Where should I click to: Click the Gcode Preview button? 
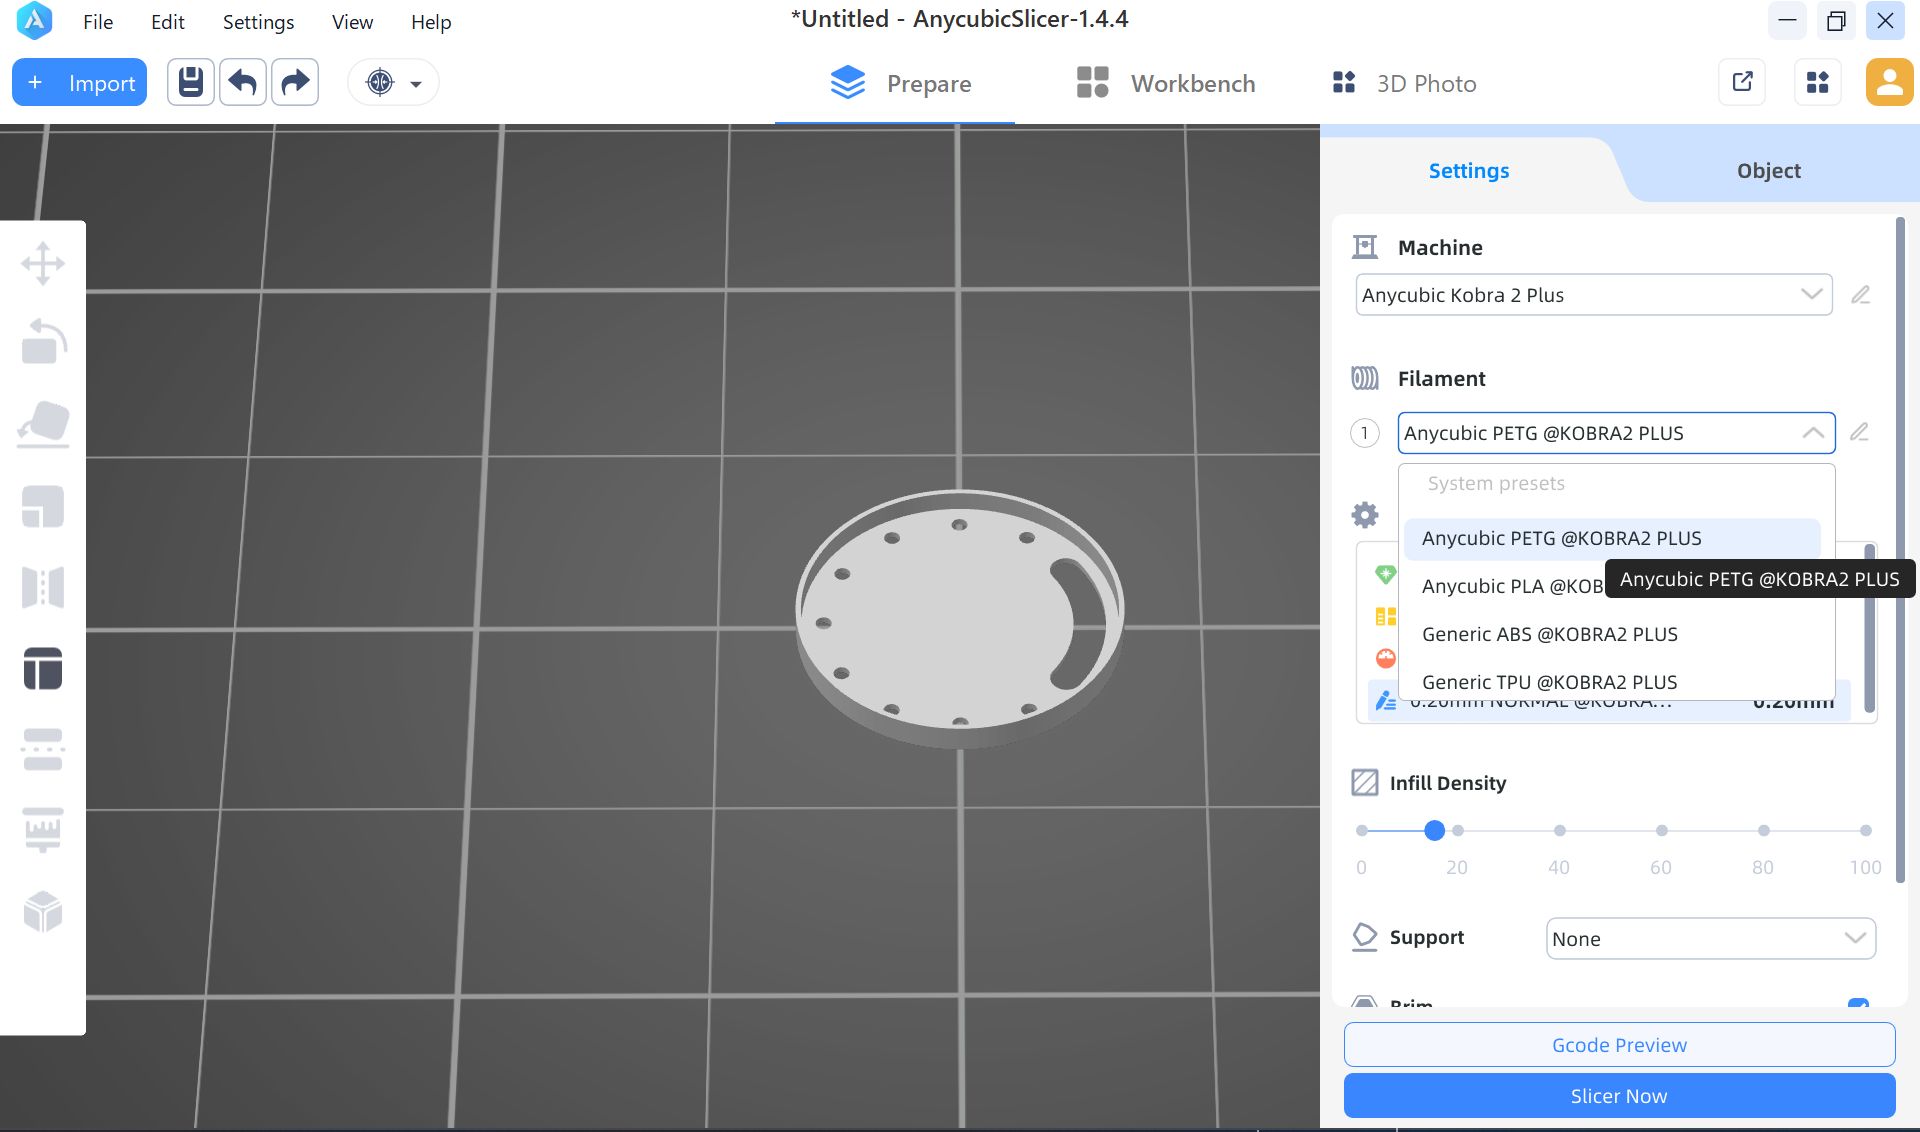point(1619,1045)
